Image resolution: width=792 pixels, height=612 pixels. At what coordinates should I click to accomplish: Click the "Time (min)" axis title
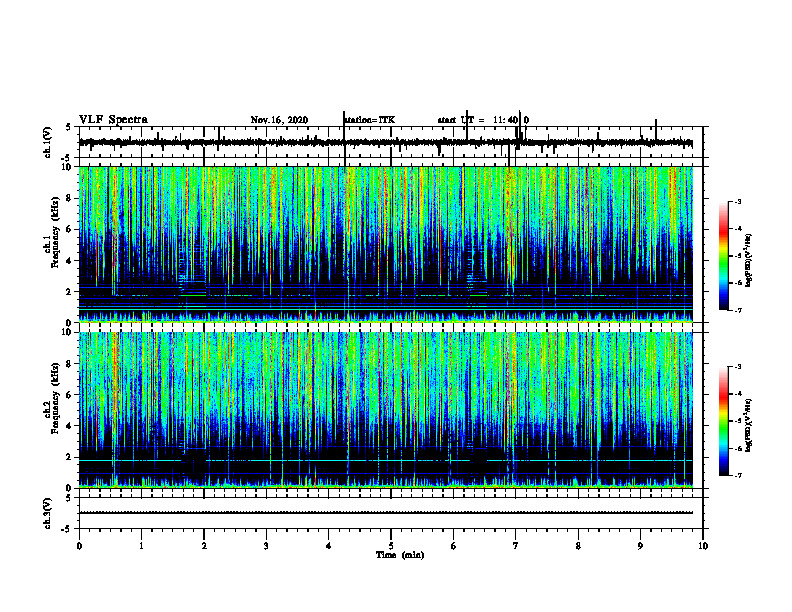pos(400,555)
